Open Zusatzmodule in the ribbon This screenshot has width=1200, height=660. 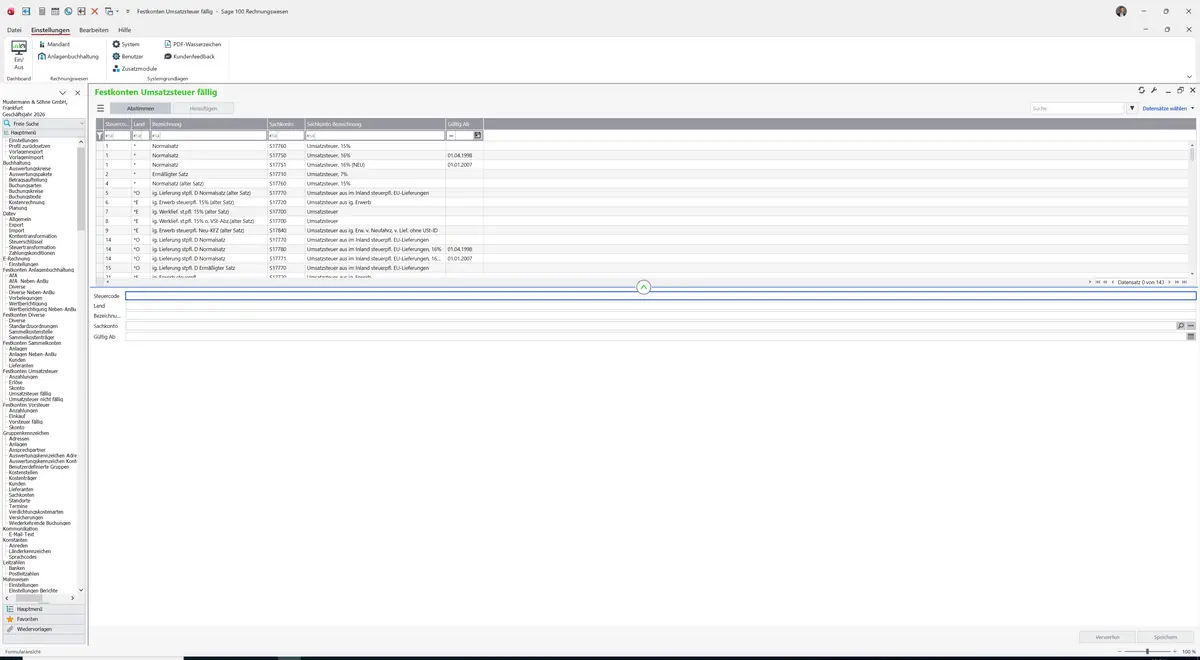[135, 69]
